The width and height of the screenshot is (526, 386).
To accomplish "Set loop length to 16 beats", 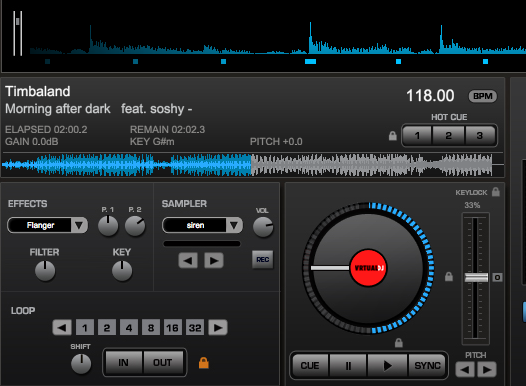I will click(172, 327).
